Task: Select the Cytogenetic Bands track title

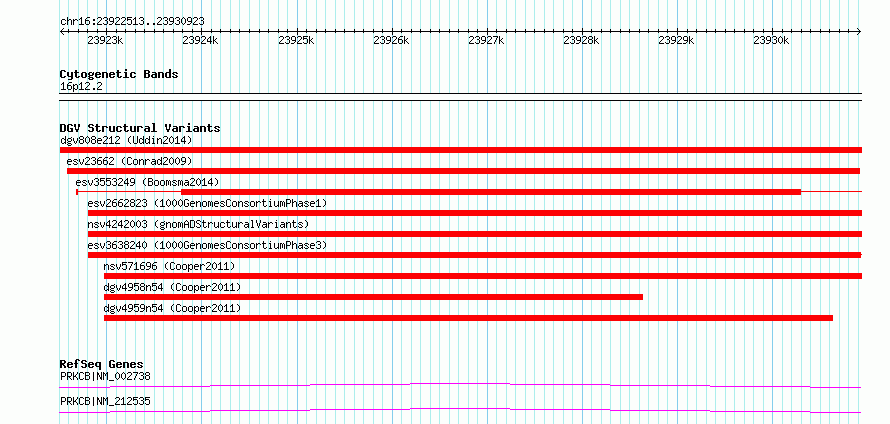Action: 119,74
